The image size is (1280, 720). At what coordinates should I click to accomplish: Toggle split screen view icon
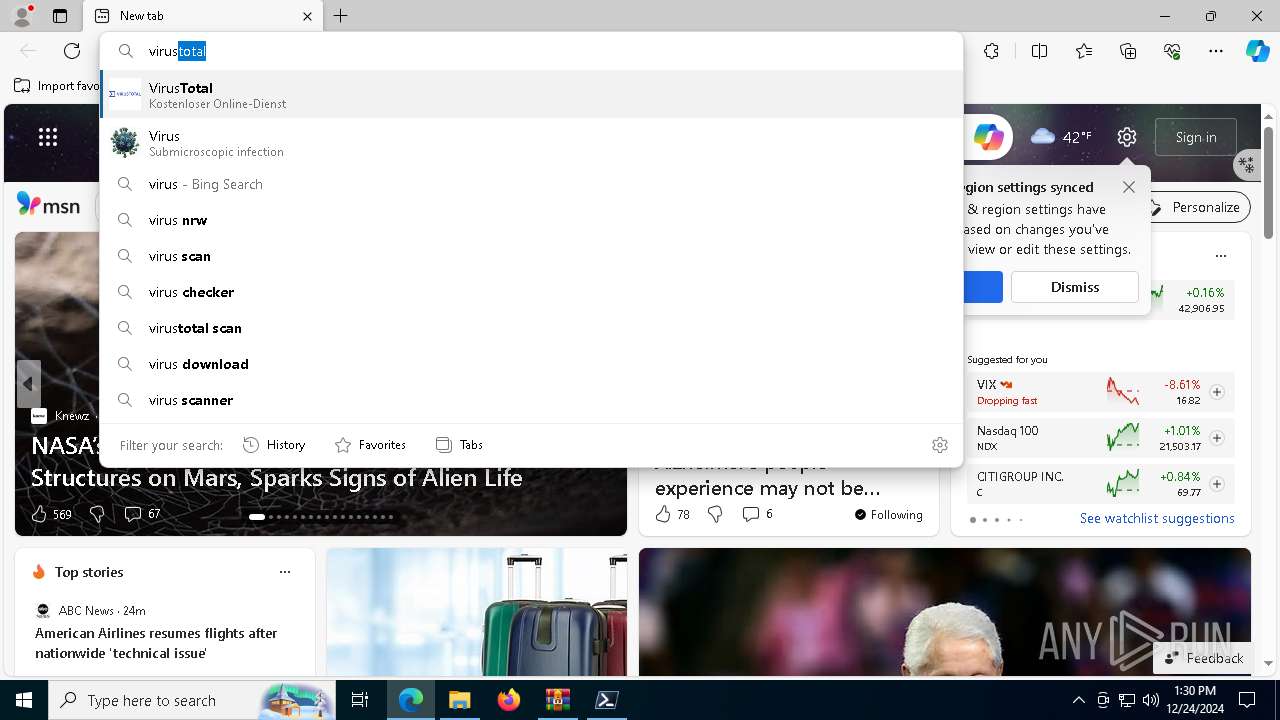[1039, 51]
